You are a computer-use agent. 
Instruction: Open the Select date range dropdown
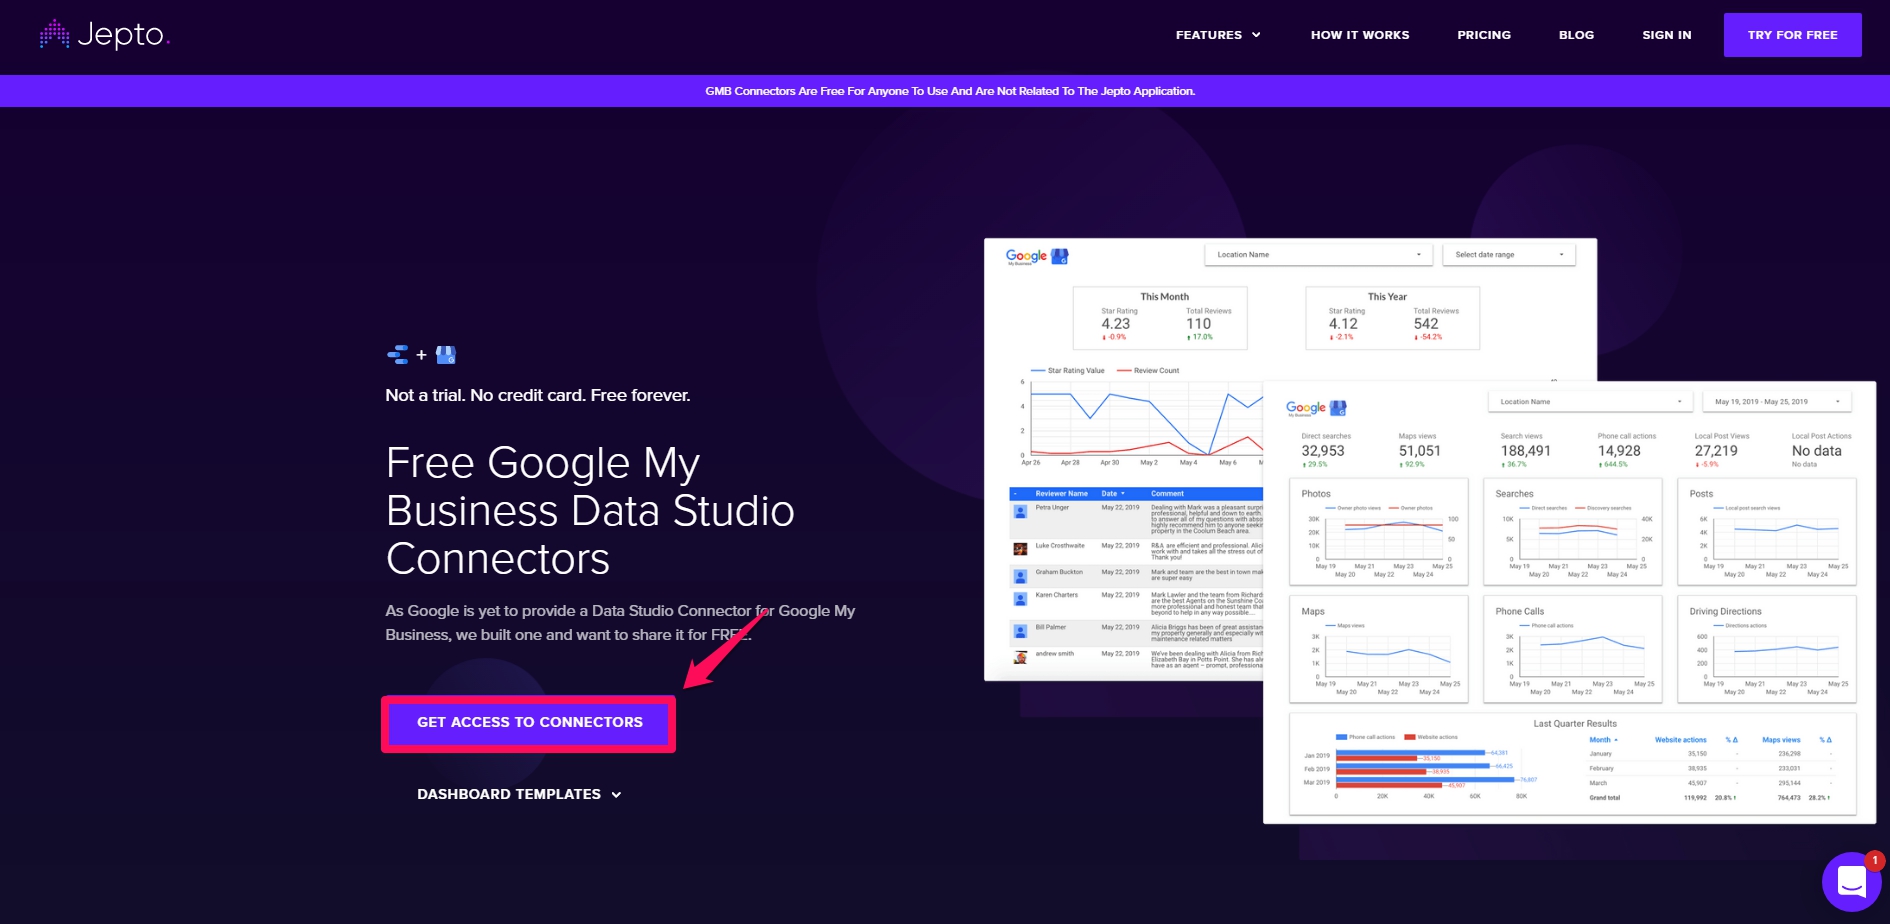pos(1508,255)
